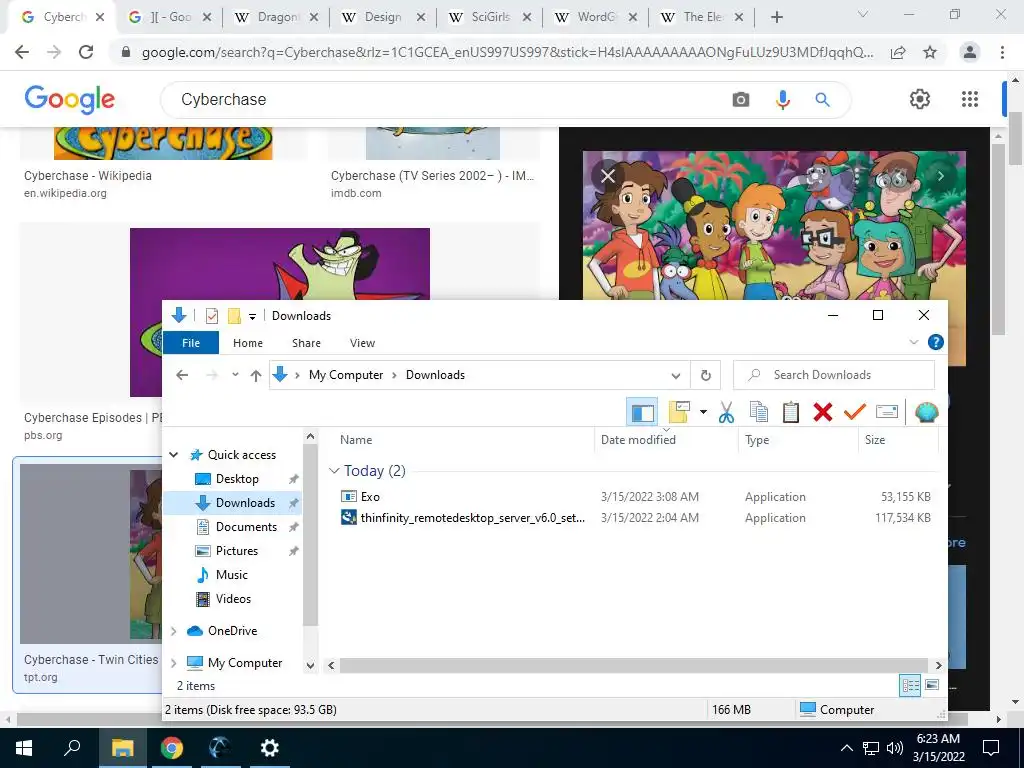Select the thinfinity_remotedesktop_server setup file
The height and width of the screenshot is (768, 1024).
click(463, 518)
